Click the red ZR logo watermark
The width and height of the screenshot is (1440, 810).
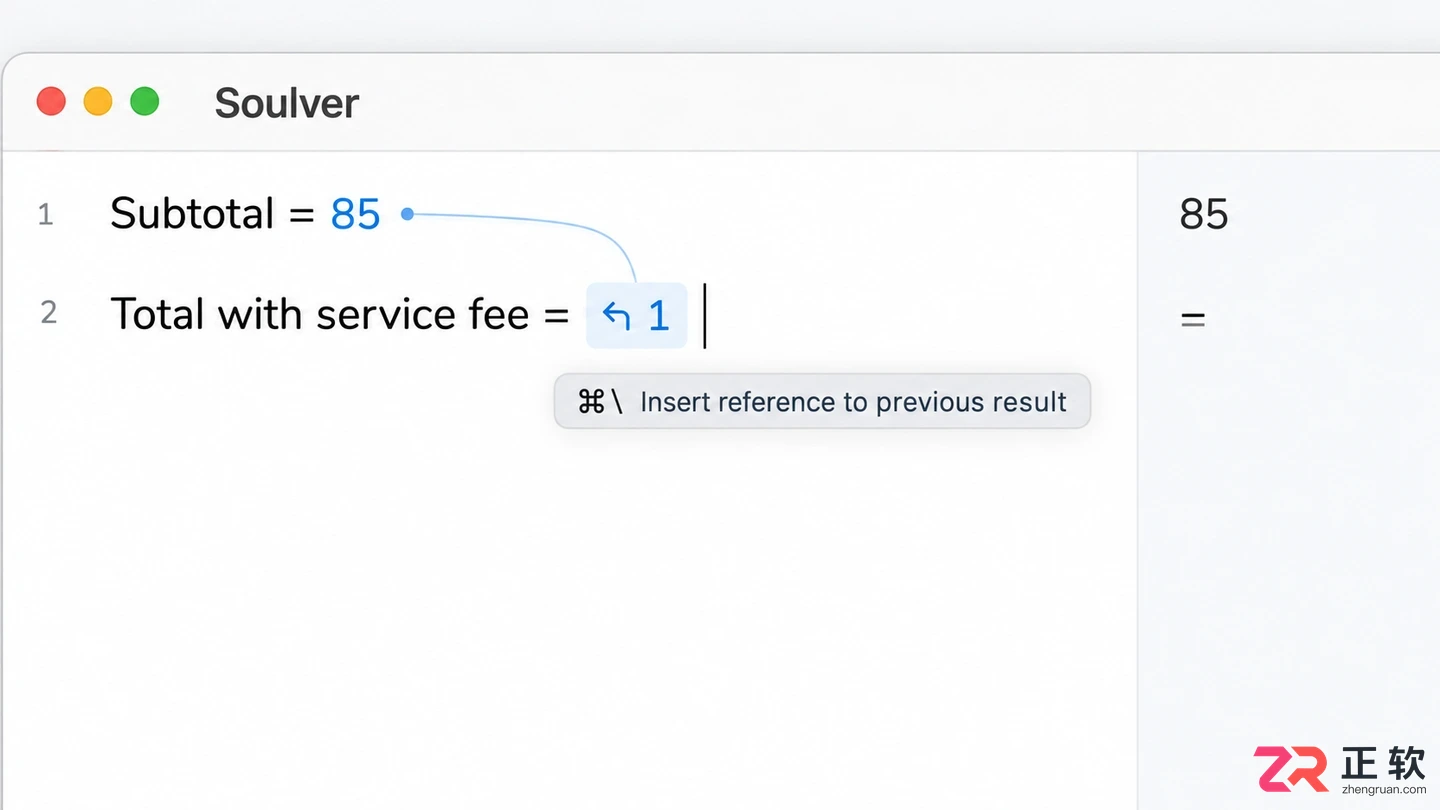pyautogui.click(x=1291, y=769)
